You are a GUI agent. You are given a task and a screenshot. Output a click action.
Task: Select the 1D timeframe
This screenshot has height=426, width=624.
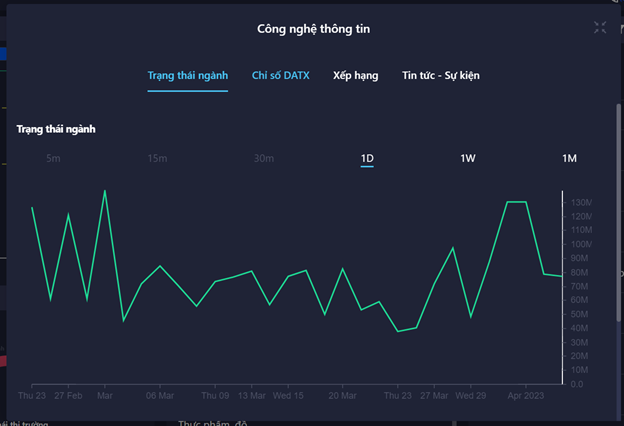(x=367, y=158)
